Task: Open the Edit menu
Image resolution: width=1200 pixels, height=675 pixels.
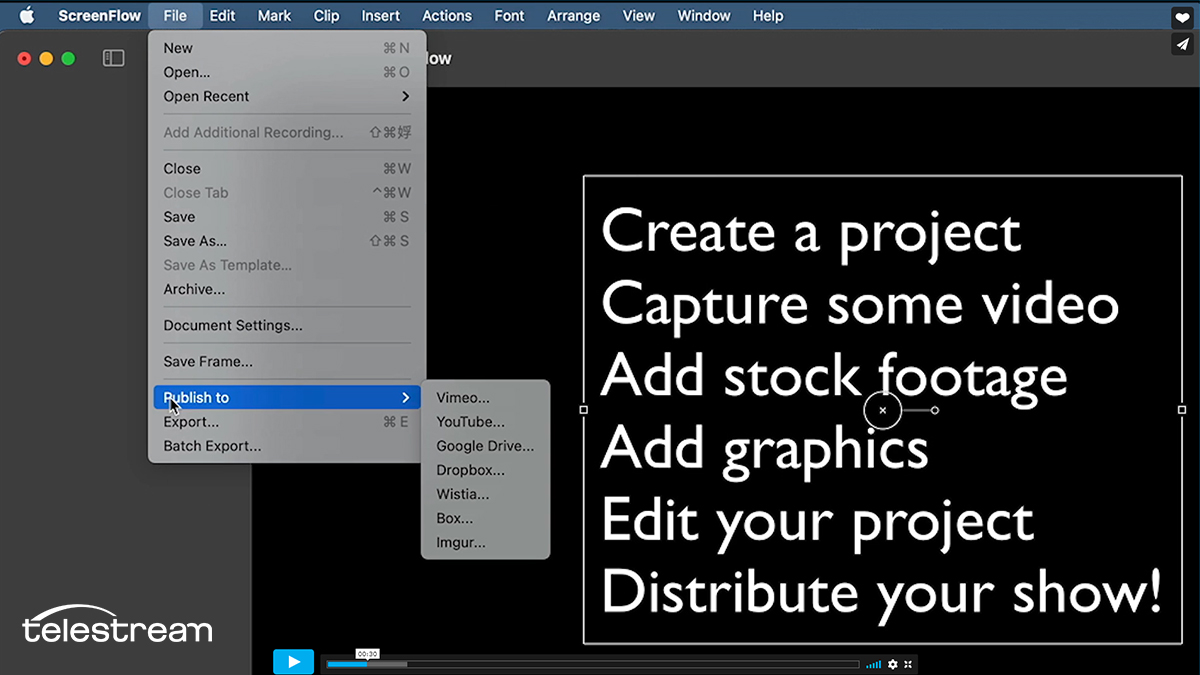Action: pyautogui.click(x=222, y=16)
